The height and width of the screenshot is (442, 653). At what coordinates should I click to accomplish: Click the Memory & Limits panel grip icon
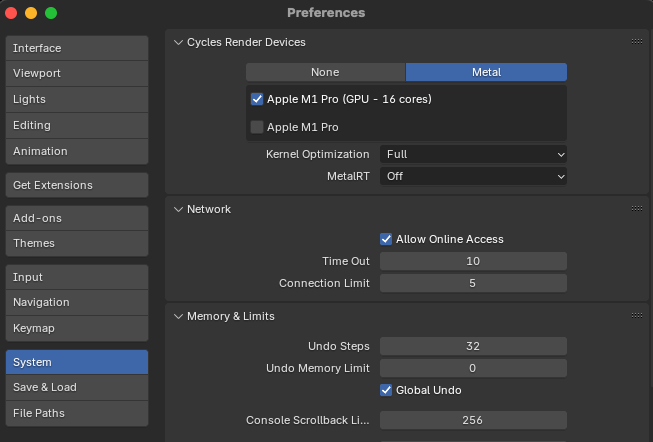click(637, 316)
